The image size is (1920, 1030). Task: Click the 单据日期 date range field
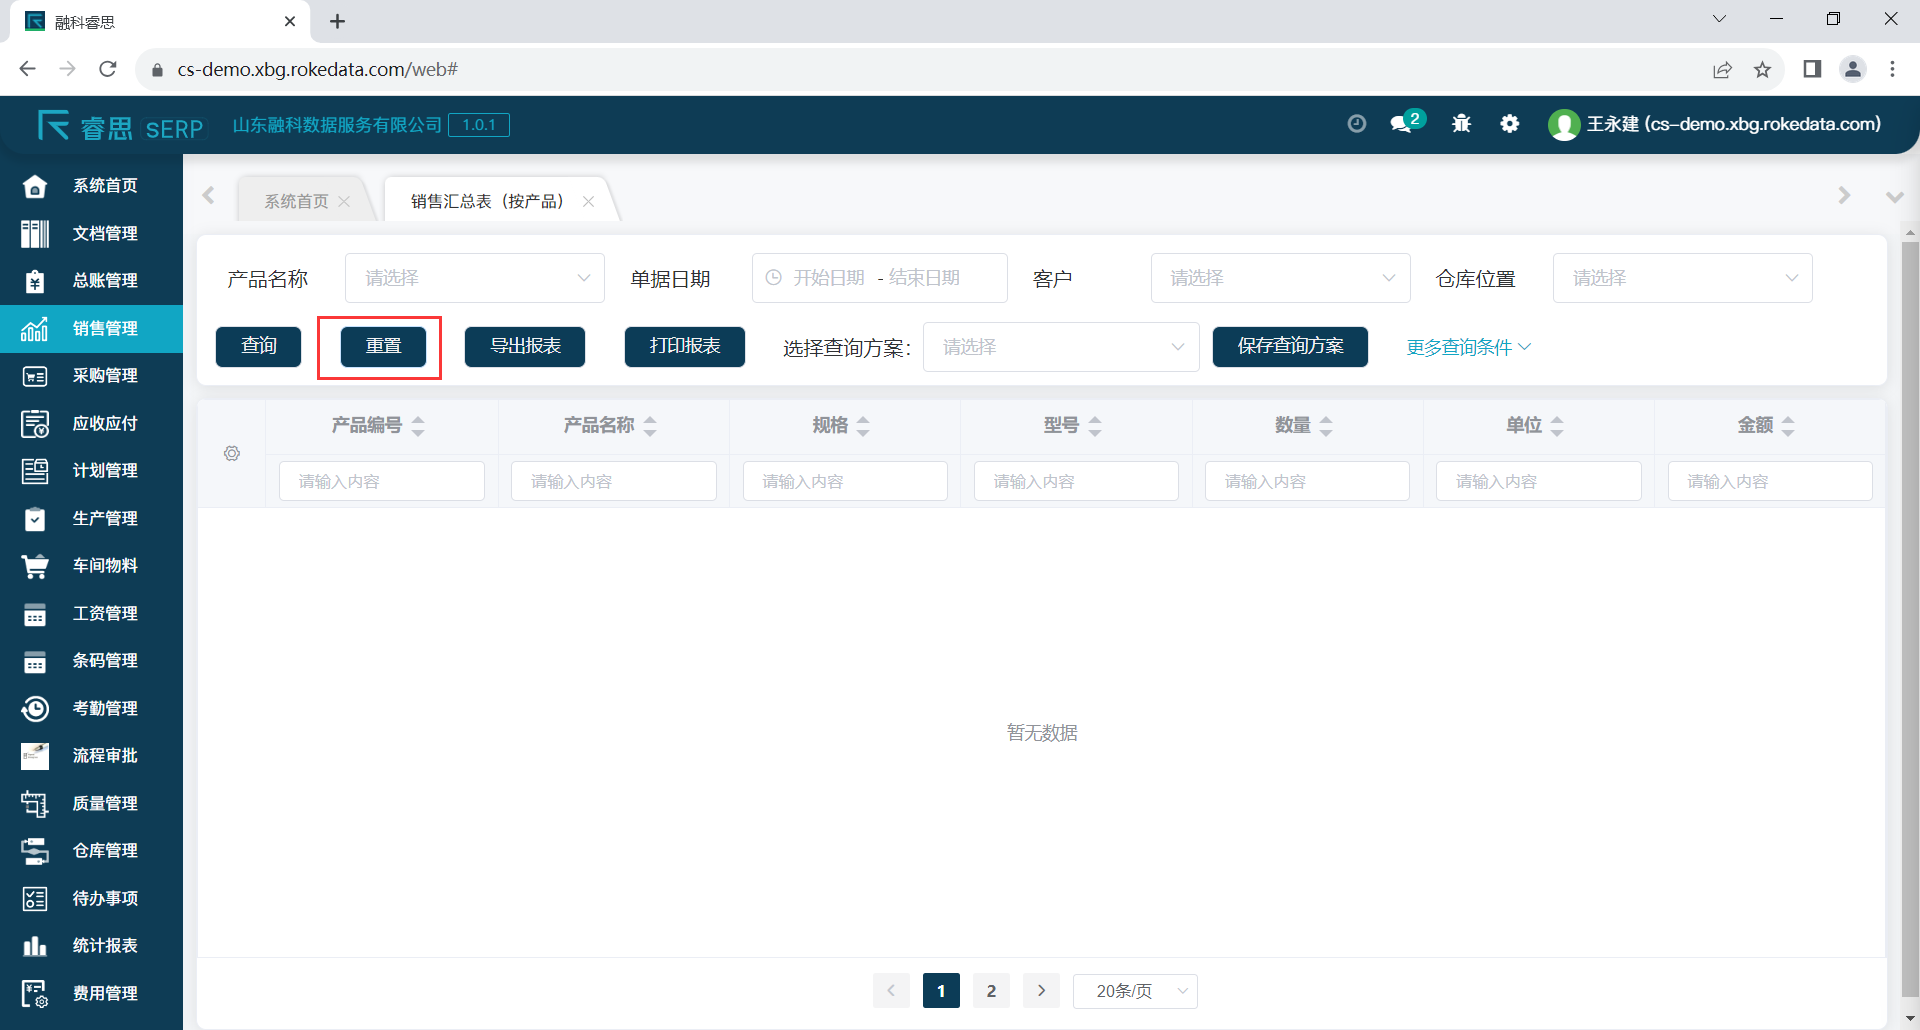[x=879, y=278]
